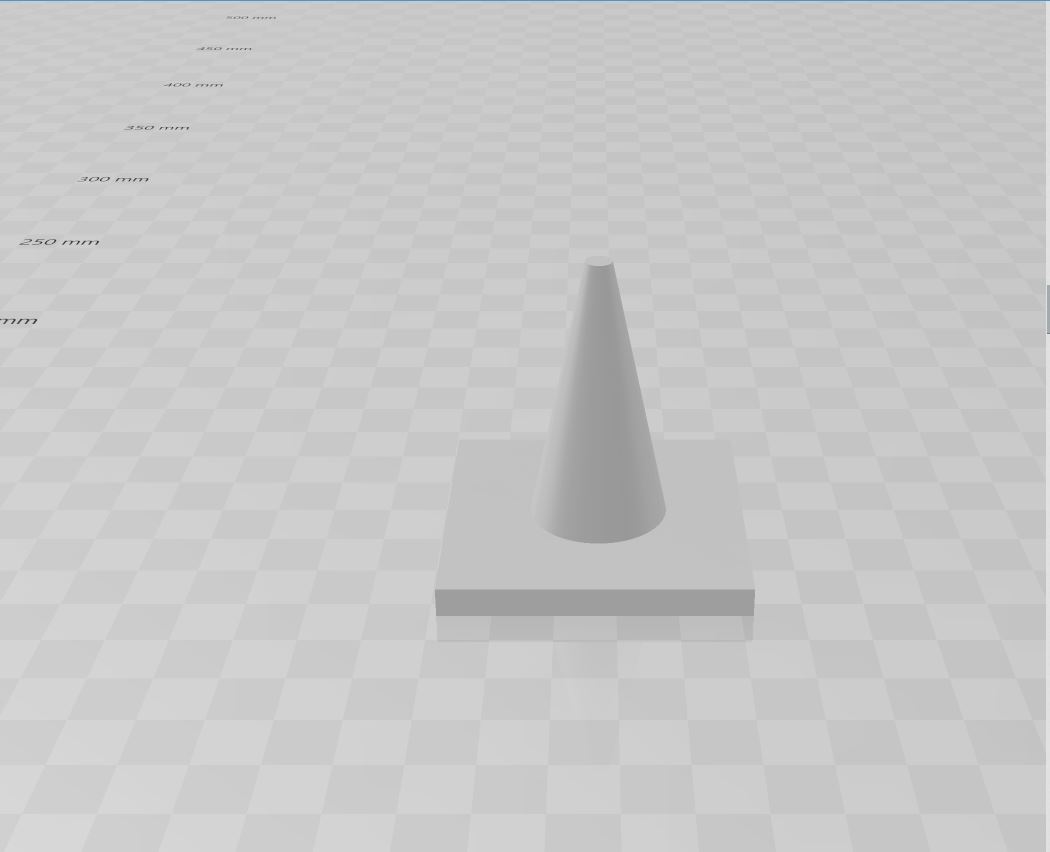Click the 400 mm ruler label
The image size is (1050, 852).
(x=193, y=83)
